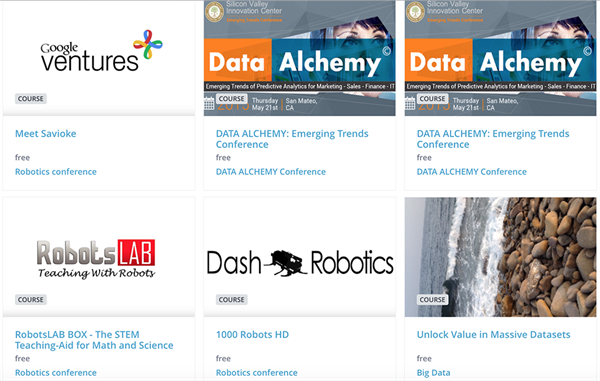Open the RobotsLAB logo thumbnail
Screen dimensions: 600x381
click(x=99, y=257)
